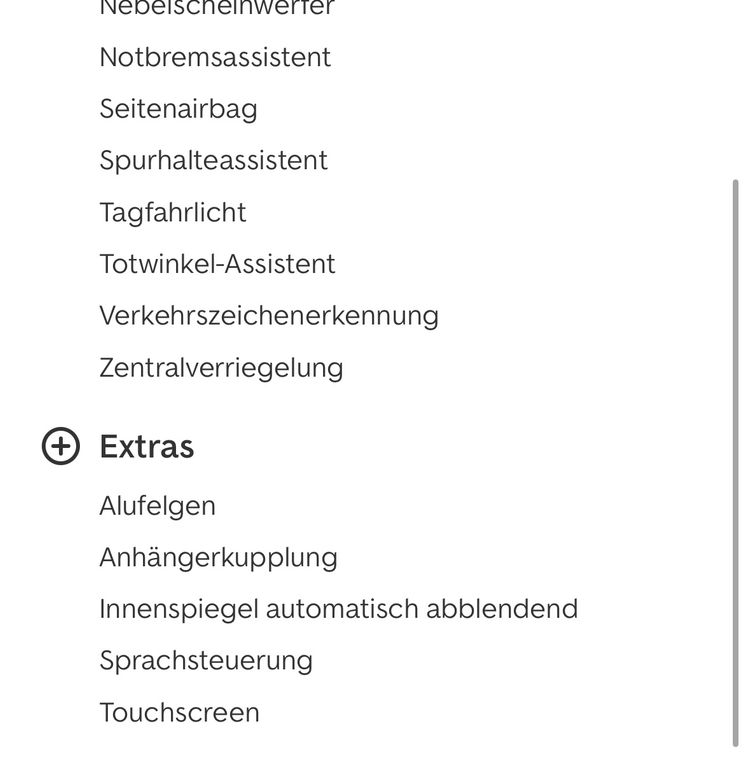Screen dimensions: 744x768
Task: Click the word Innenspiegel
Action: click(178, 610)
